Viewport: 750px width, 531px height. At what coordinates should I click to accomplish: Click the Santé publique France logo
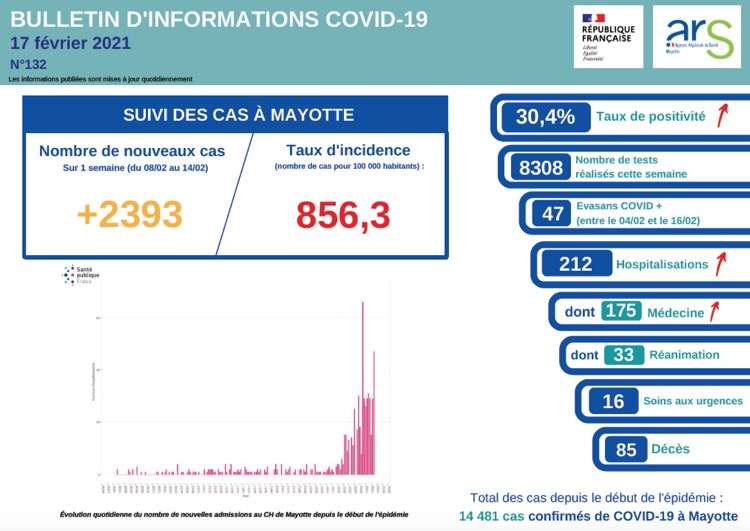(x=80, y=275)
